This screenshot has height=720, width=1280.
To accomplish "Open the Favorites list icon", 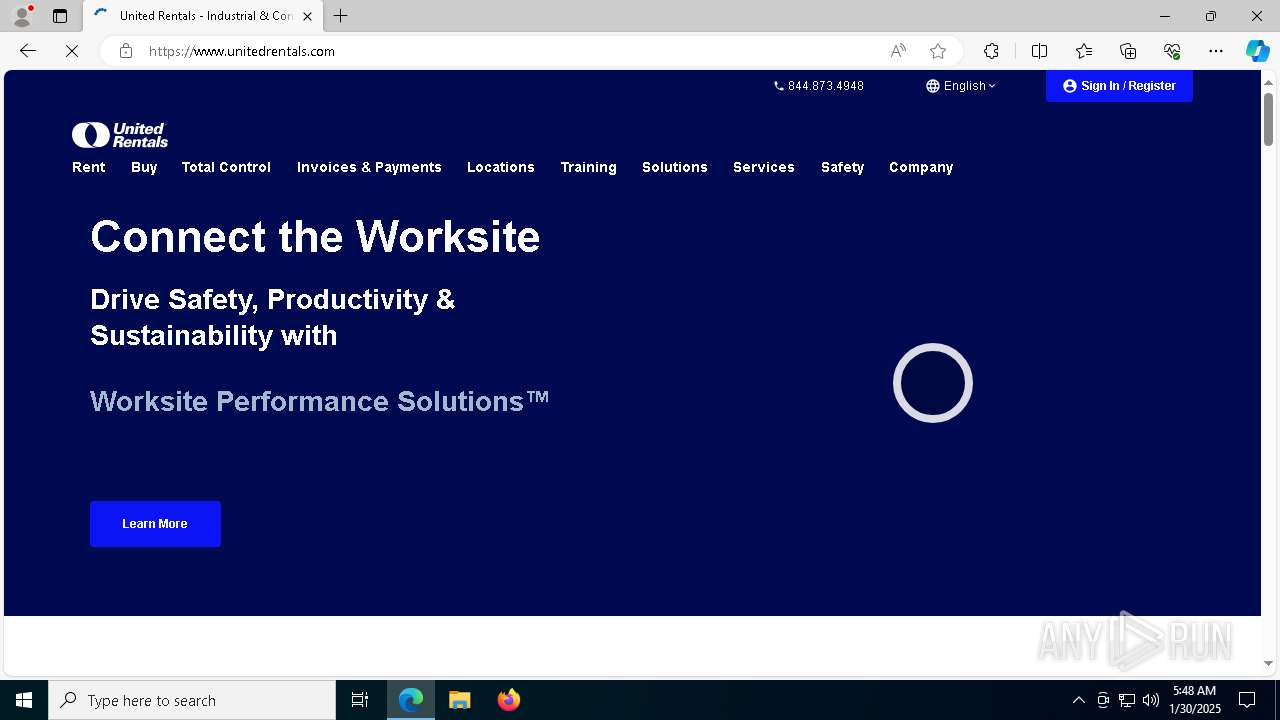I will (1084, 51).
